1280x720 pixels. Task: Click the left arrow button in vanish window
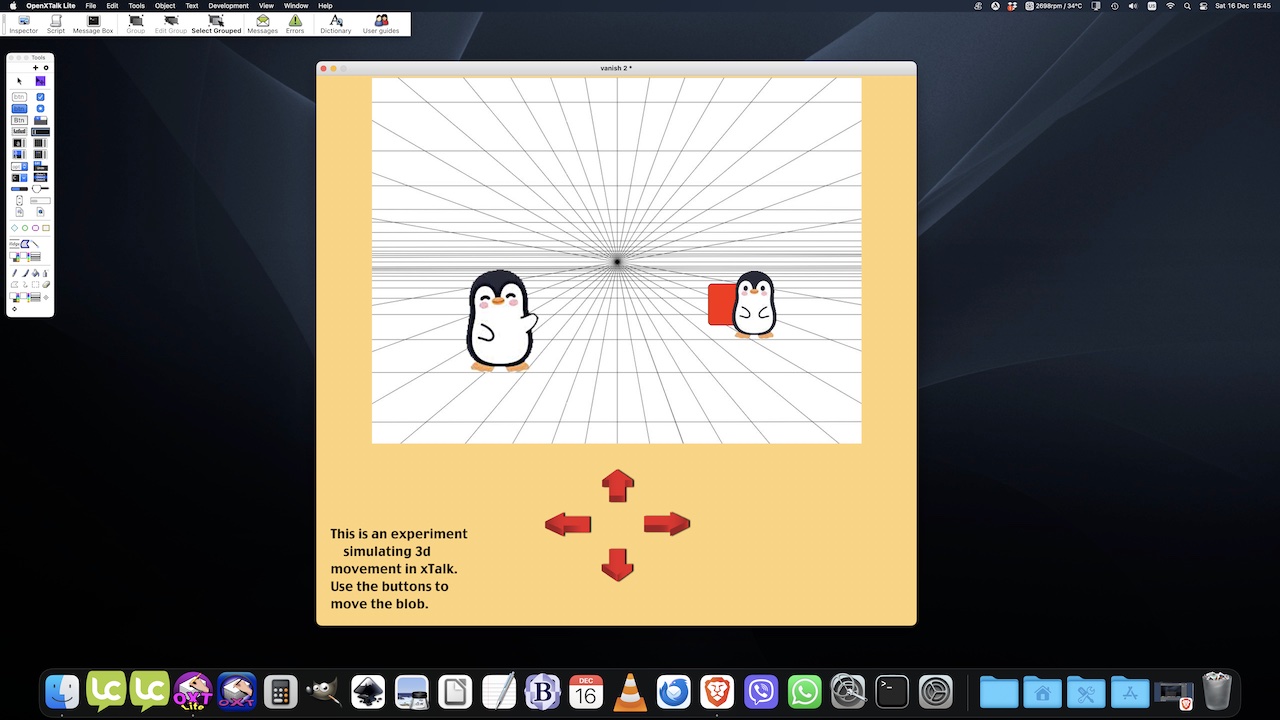coord(568,524)
